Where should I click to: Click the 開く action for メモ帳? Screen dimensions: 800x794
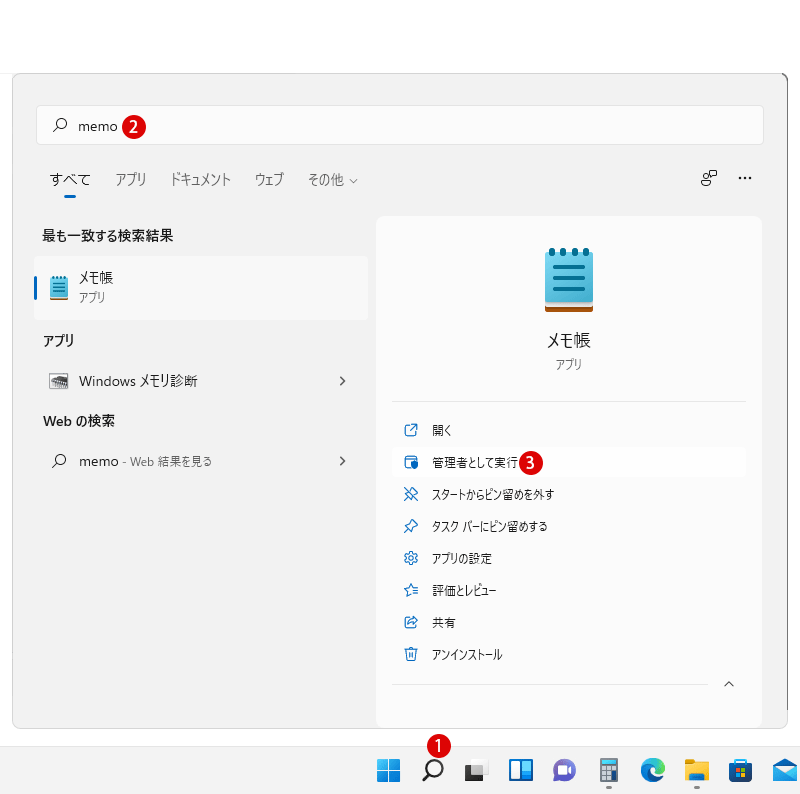(x=442, y=430)
